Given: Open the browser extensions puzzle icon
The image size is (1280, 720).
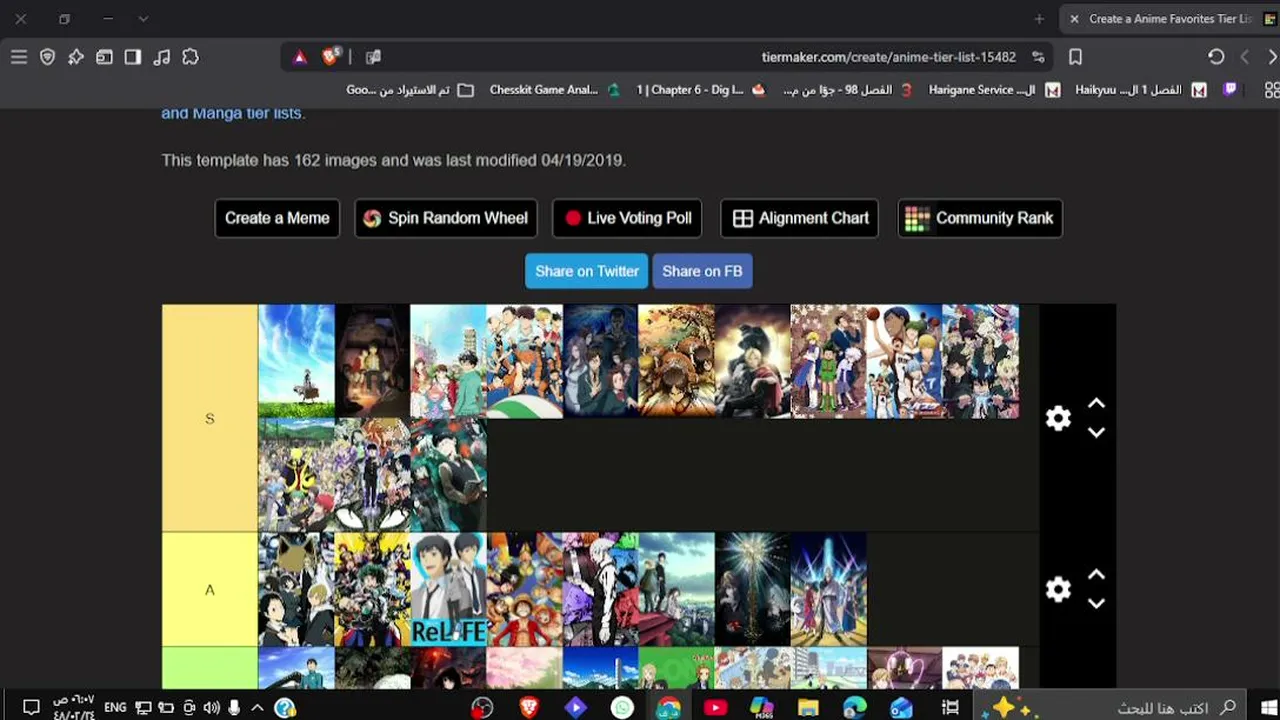Looking at the screenshot, I should (x=190, y=57).
